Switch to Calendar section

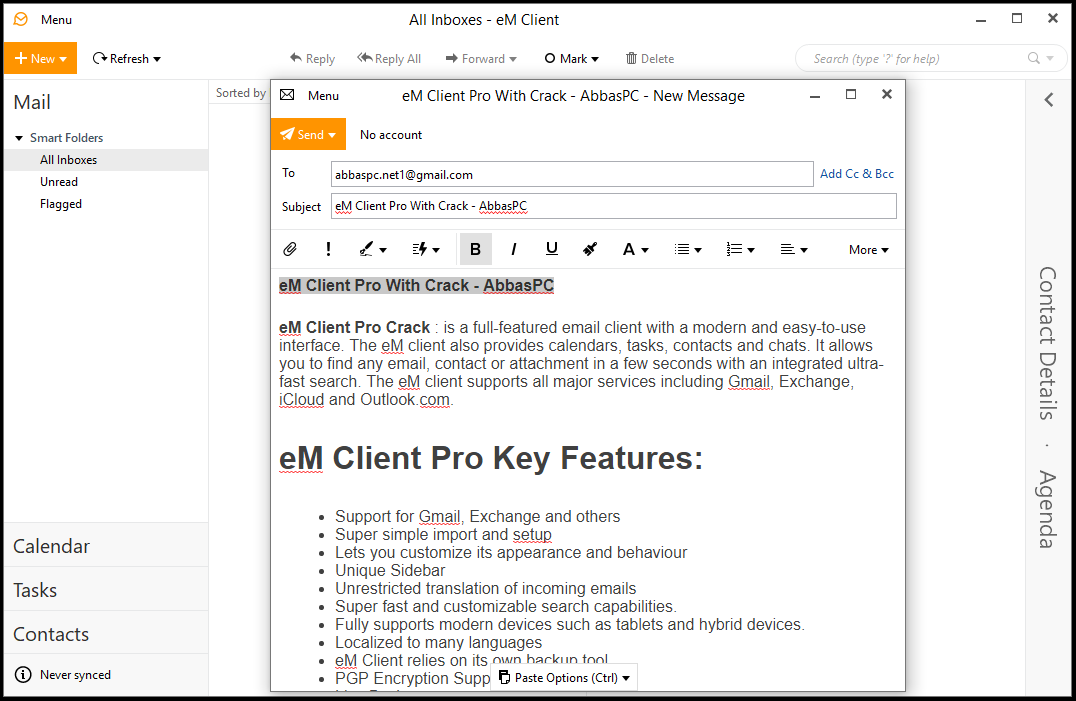pos(106,546)
